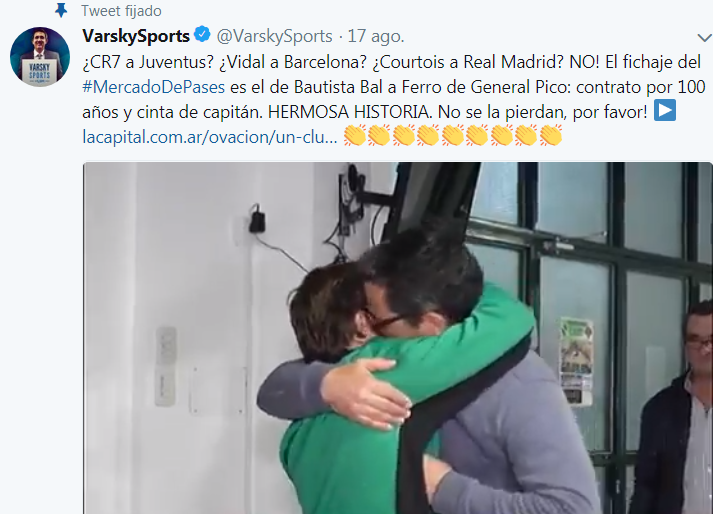Screen dimensions: 713x514
Task: Expand the tweet options chevron
Action: coord(704,38)
